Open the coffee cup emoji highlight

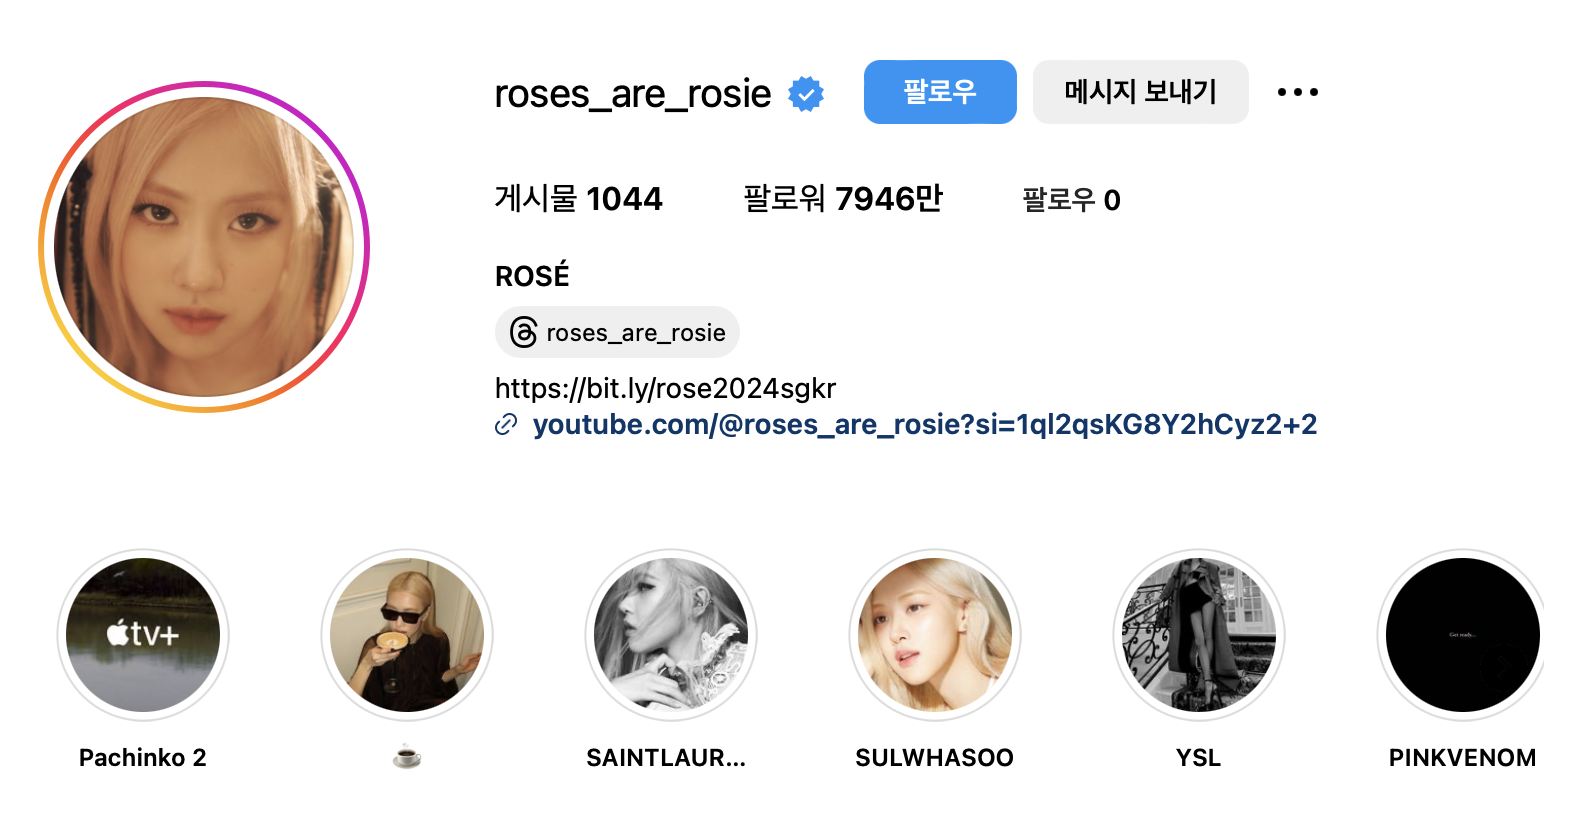click(x=407, y=635)
